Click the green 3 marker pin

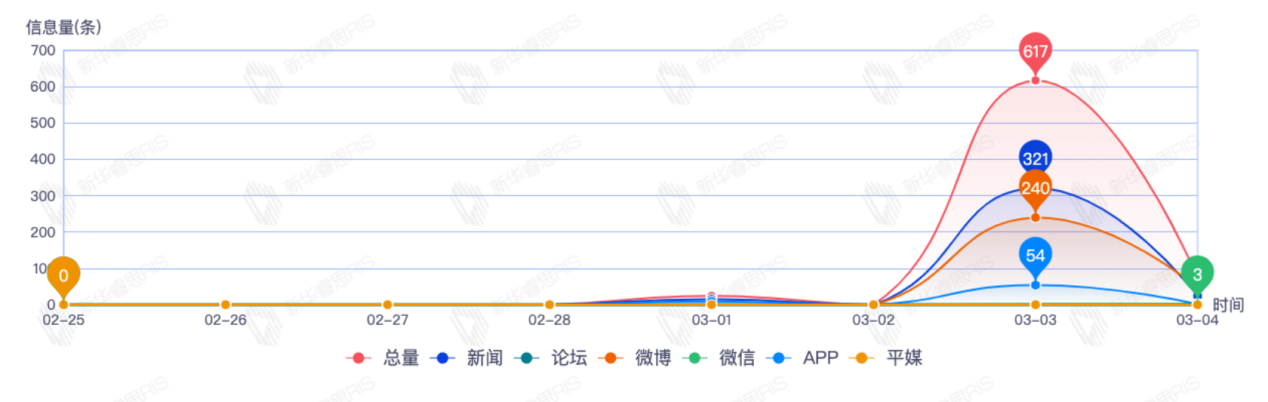(1197, 275)
